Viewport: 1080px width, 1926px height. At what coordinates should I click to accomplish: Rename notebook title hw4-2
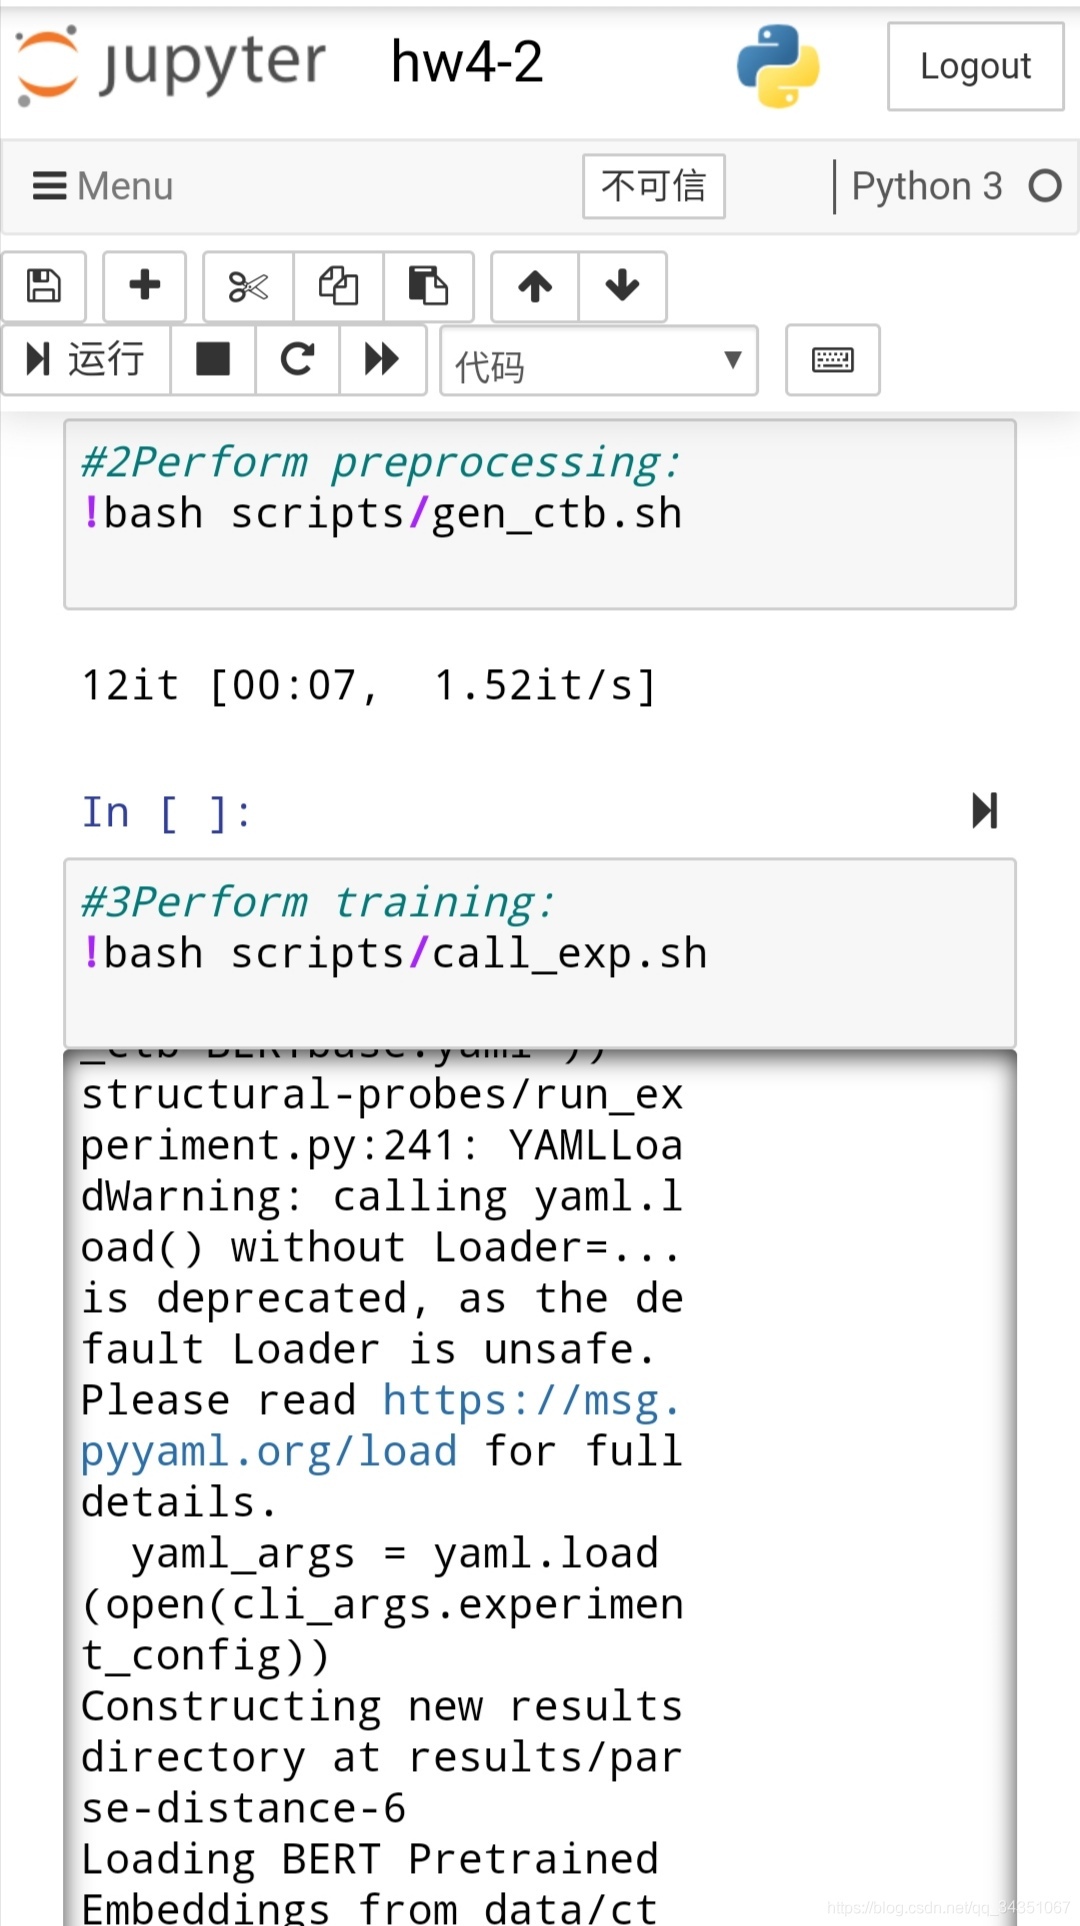(x=467, y=62)
